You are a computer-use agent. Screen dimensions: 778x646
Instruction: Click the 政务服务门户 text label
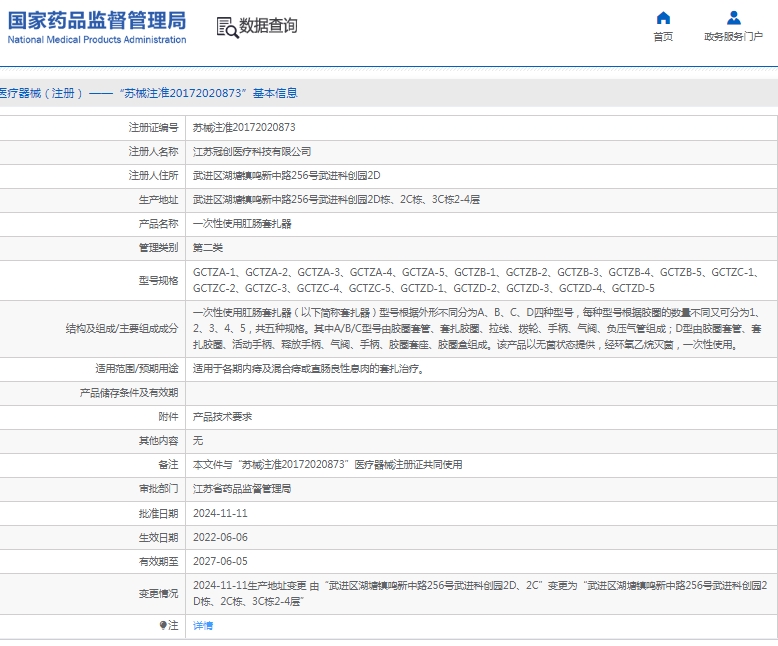[x=733, y=37]
